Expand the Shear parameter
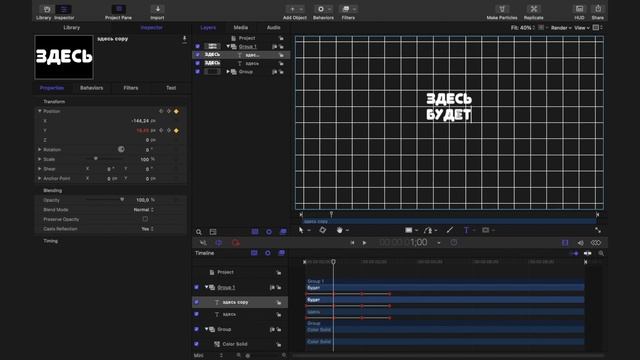The width and height of the screenshot is (640, 360). (x=40, y=169)
